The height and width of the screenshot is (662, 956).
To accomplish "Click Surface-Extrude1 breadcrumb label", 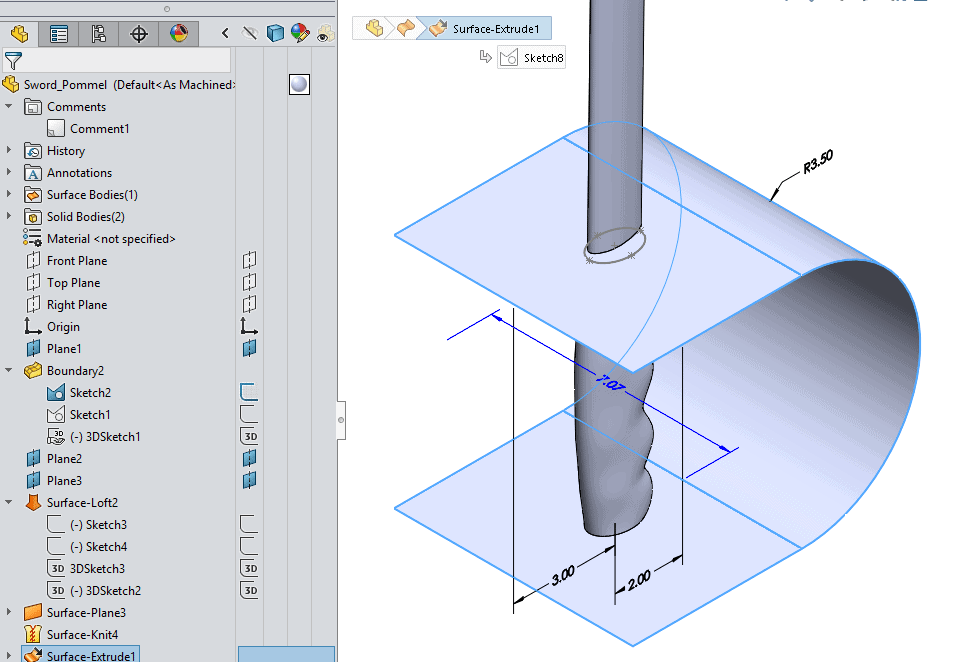I will (x=496, y=29).
